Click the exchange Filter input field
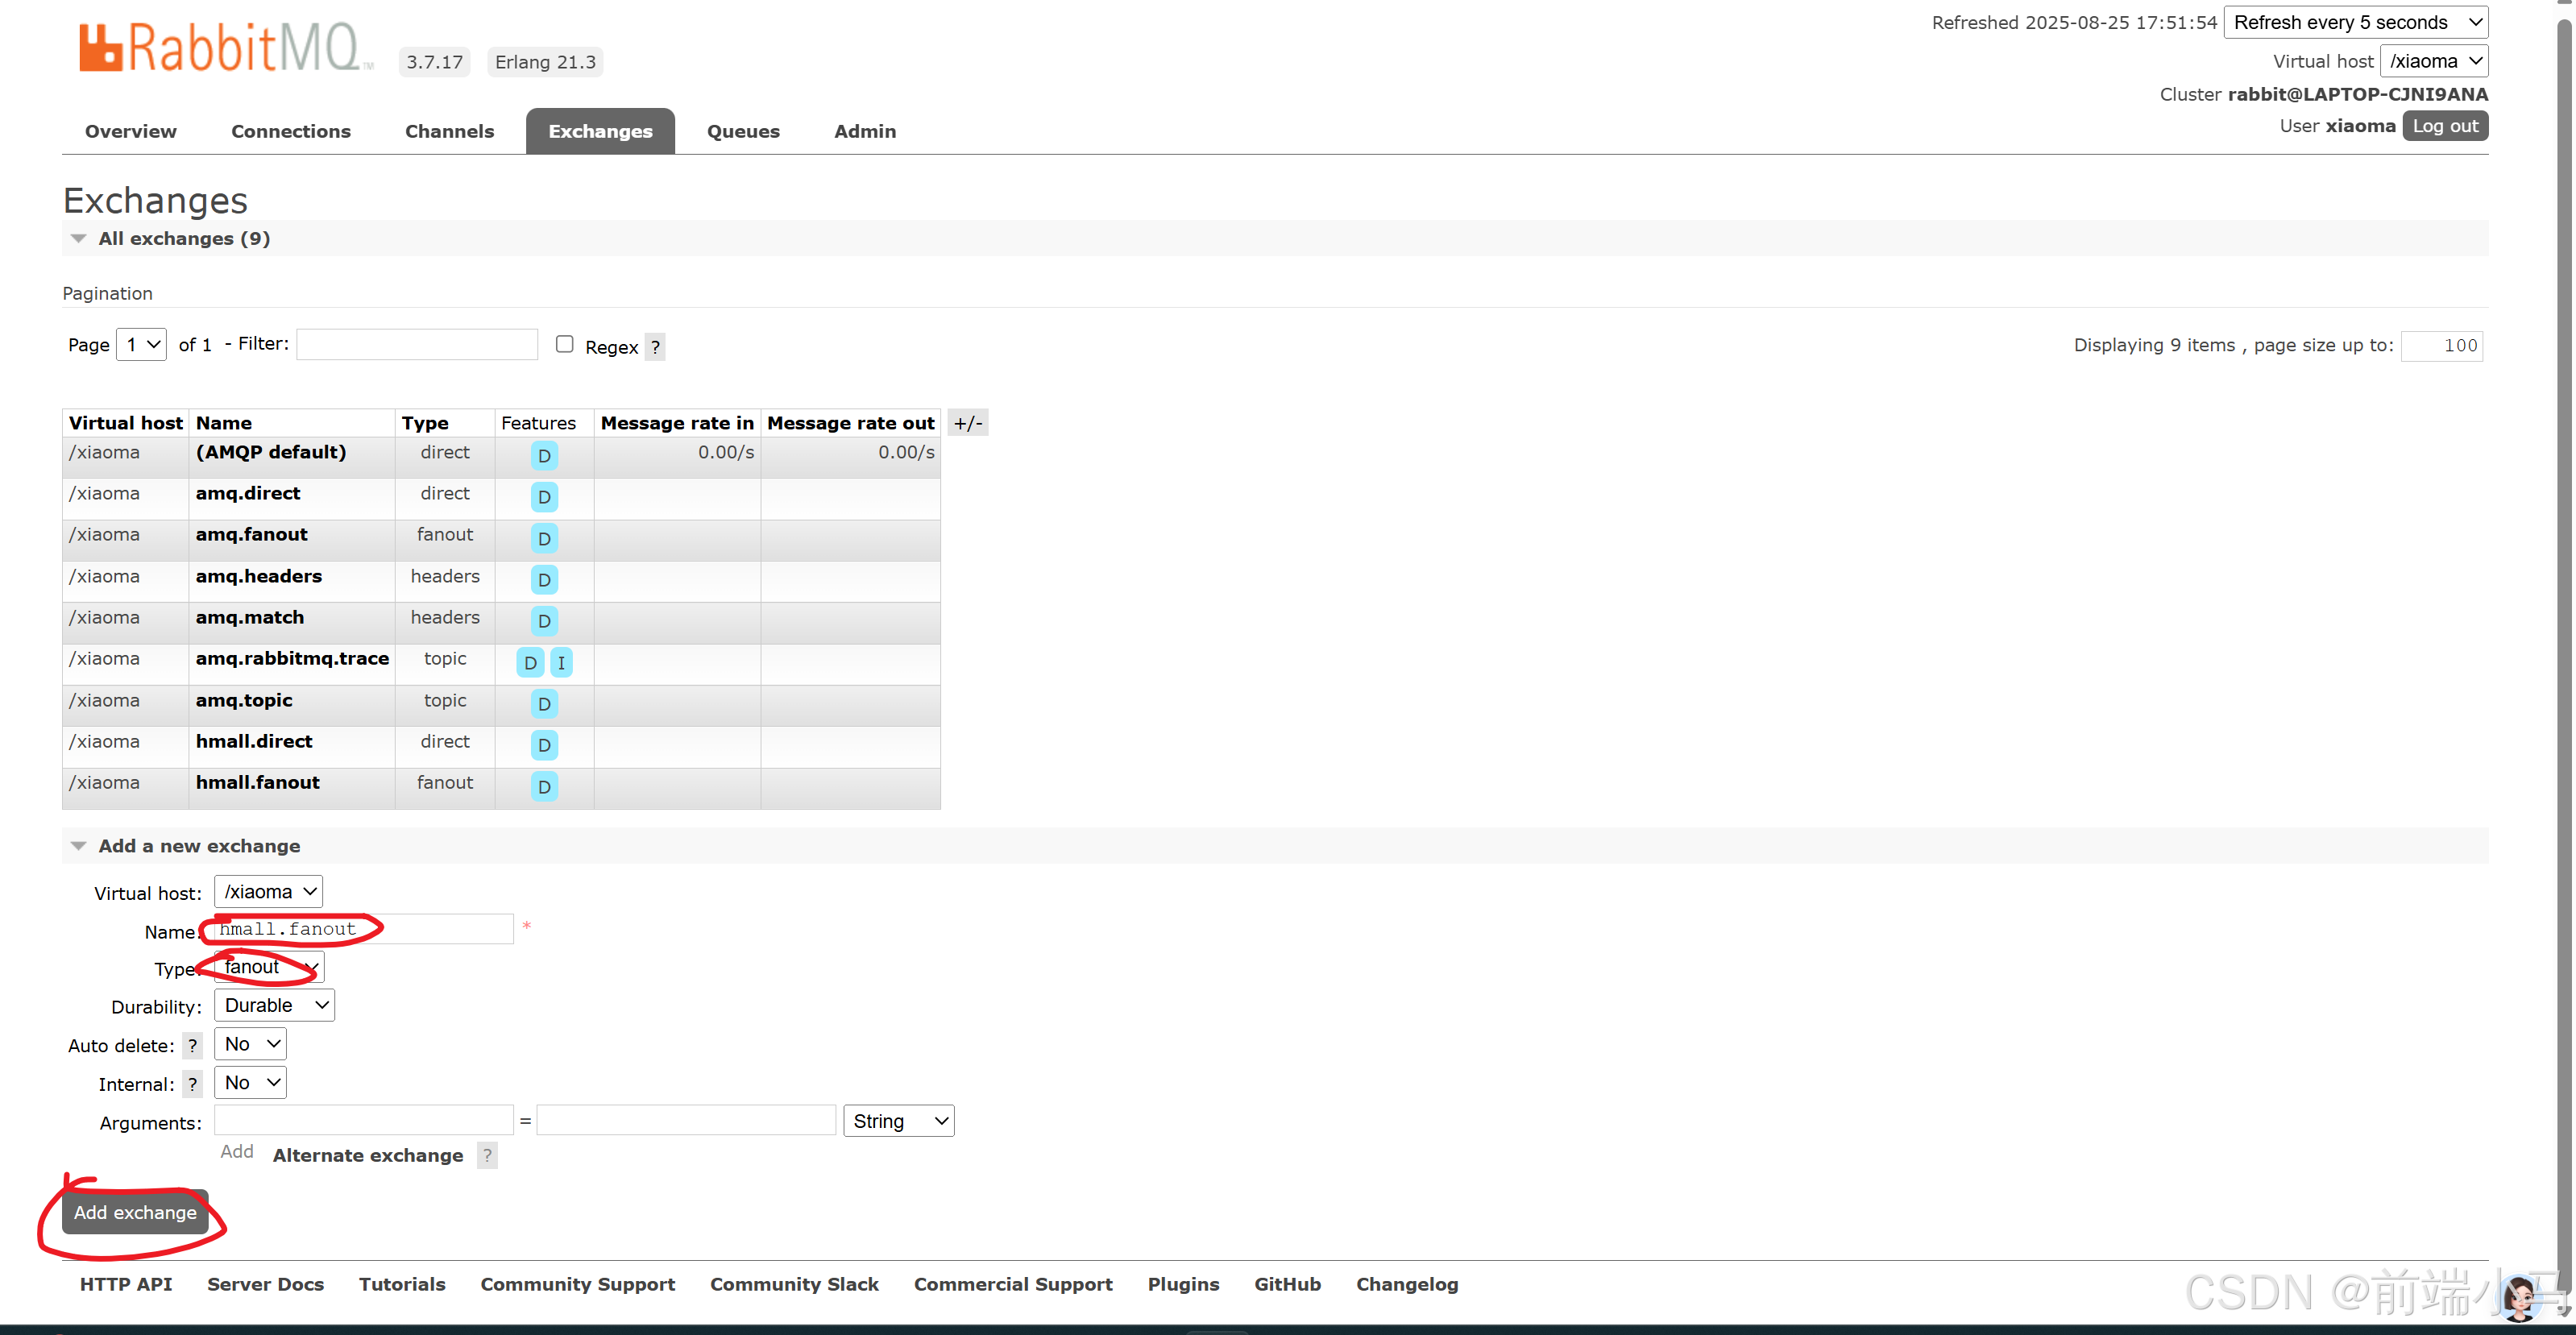The width and height of the screenshot is (2576, 1335). (417, 344)
